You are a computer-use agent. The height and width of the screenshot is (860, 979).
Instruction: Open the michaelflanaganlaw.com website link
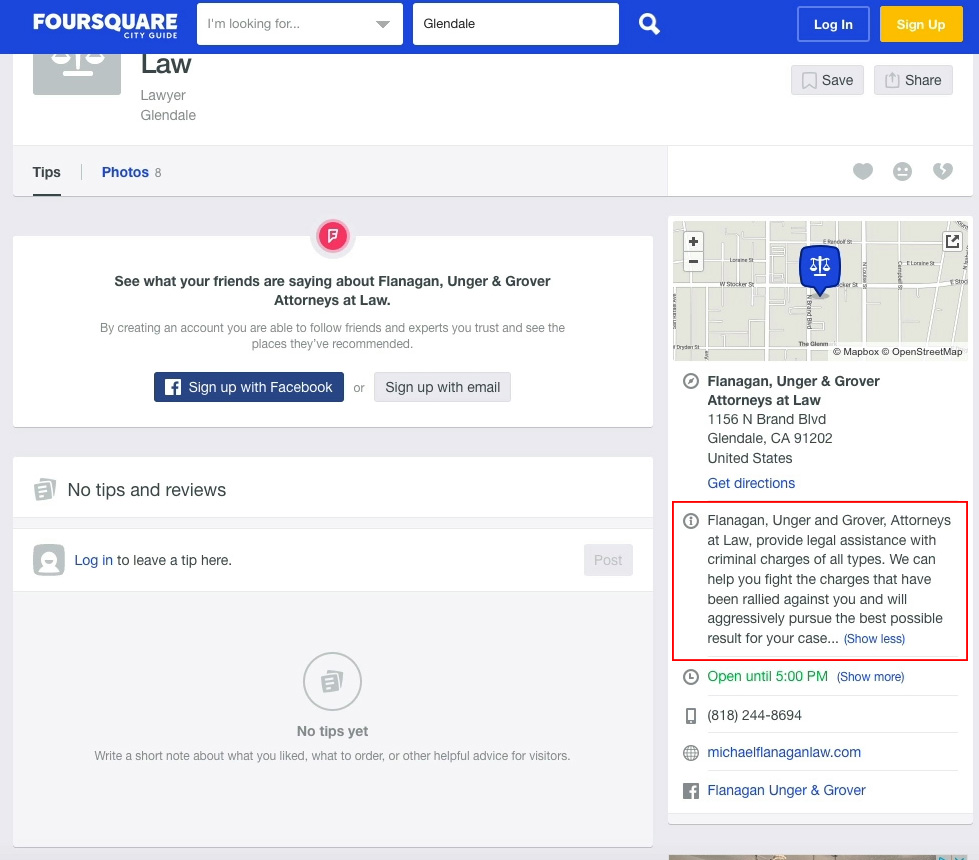784,752
